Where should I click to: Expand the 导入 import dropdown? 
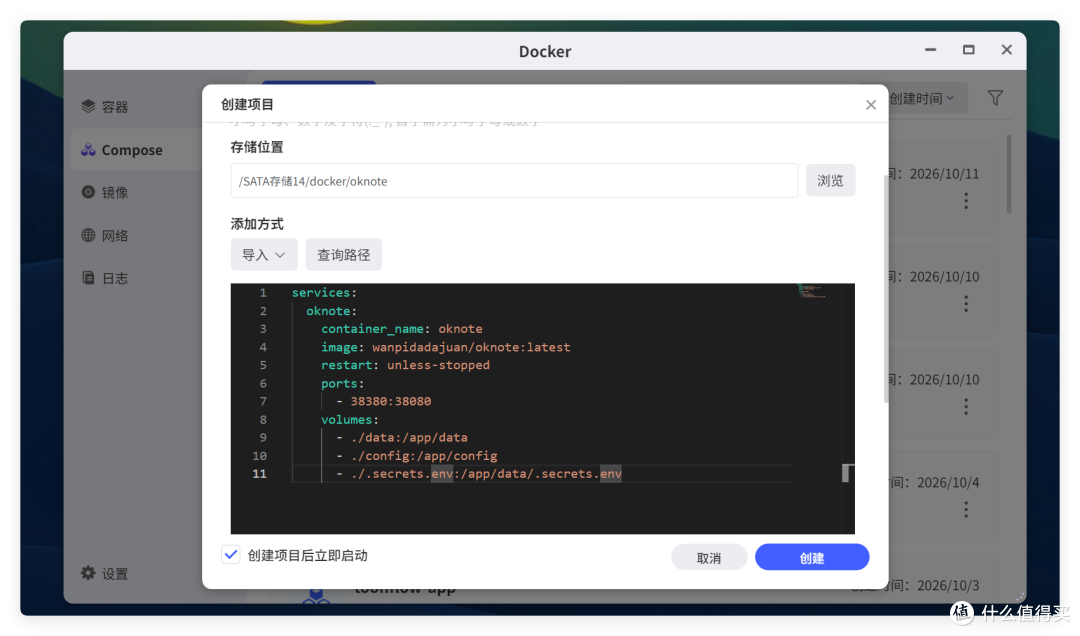click(264, 255)
